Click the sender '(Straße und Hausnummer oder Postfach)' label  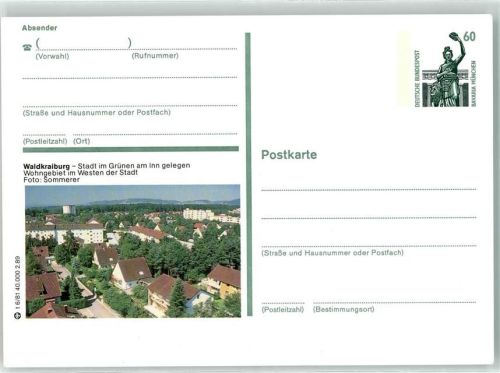(97, 113)
